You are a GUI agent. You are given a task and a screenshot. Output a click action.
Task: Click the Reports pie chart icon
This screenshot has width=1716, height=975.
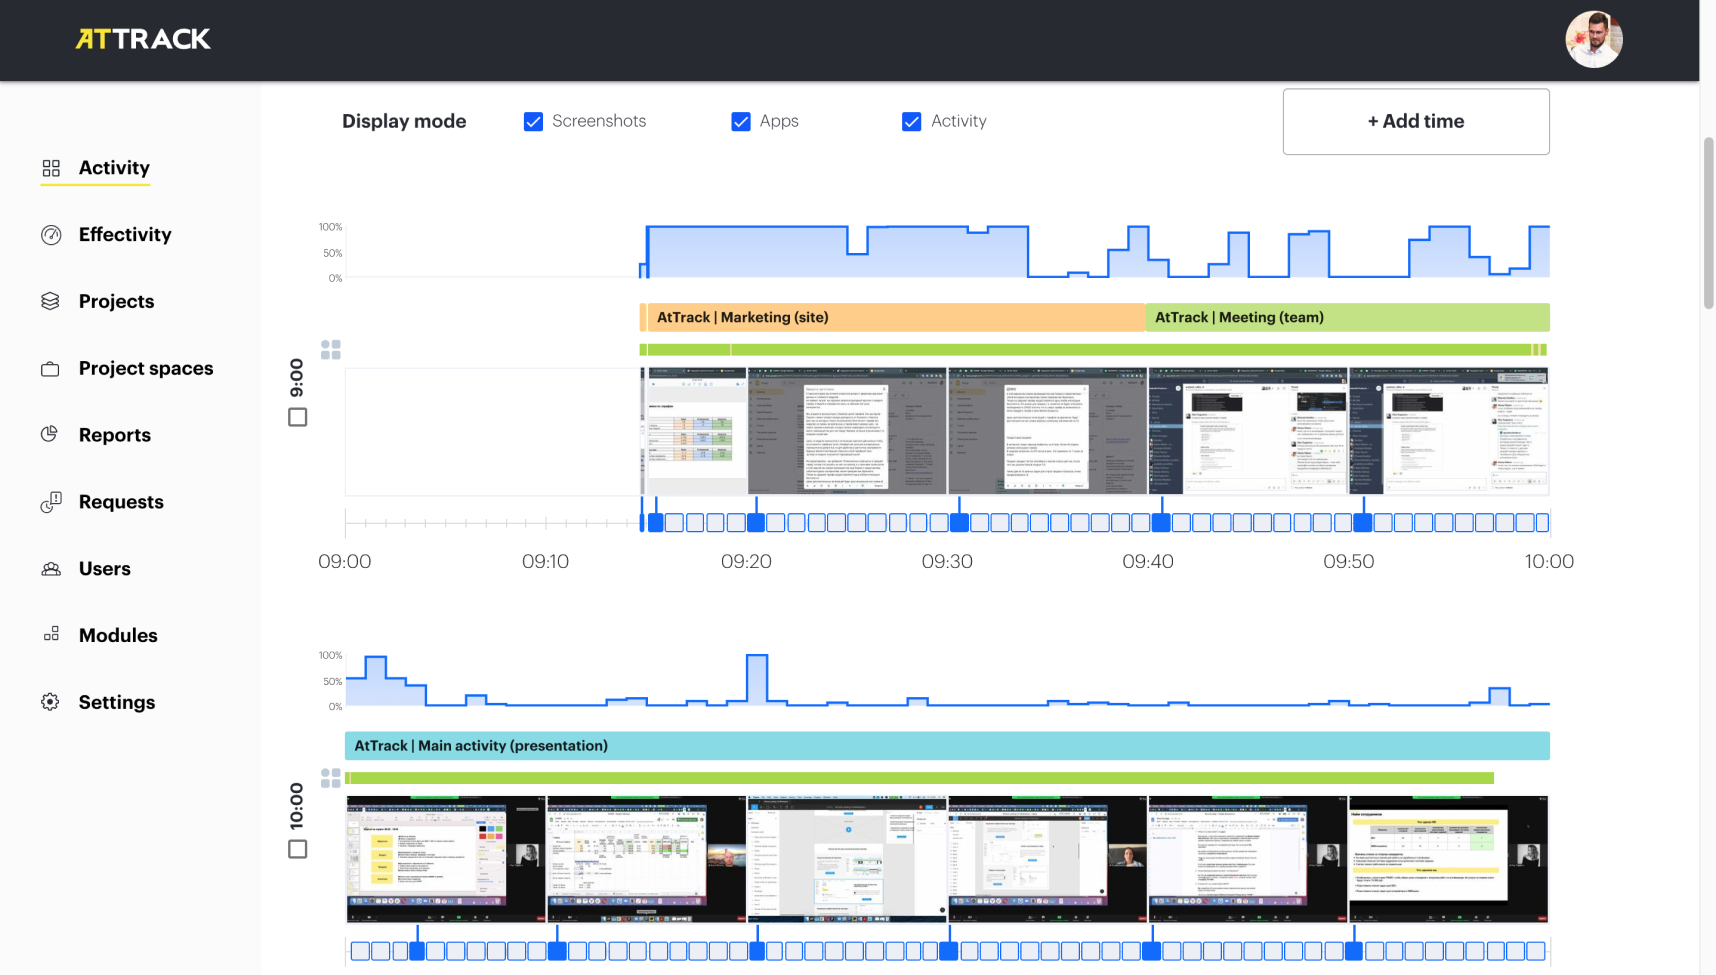click(x=50, y=434)
